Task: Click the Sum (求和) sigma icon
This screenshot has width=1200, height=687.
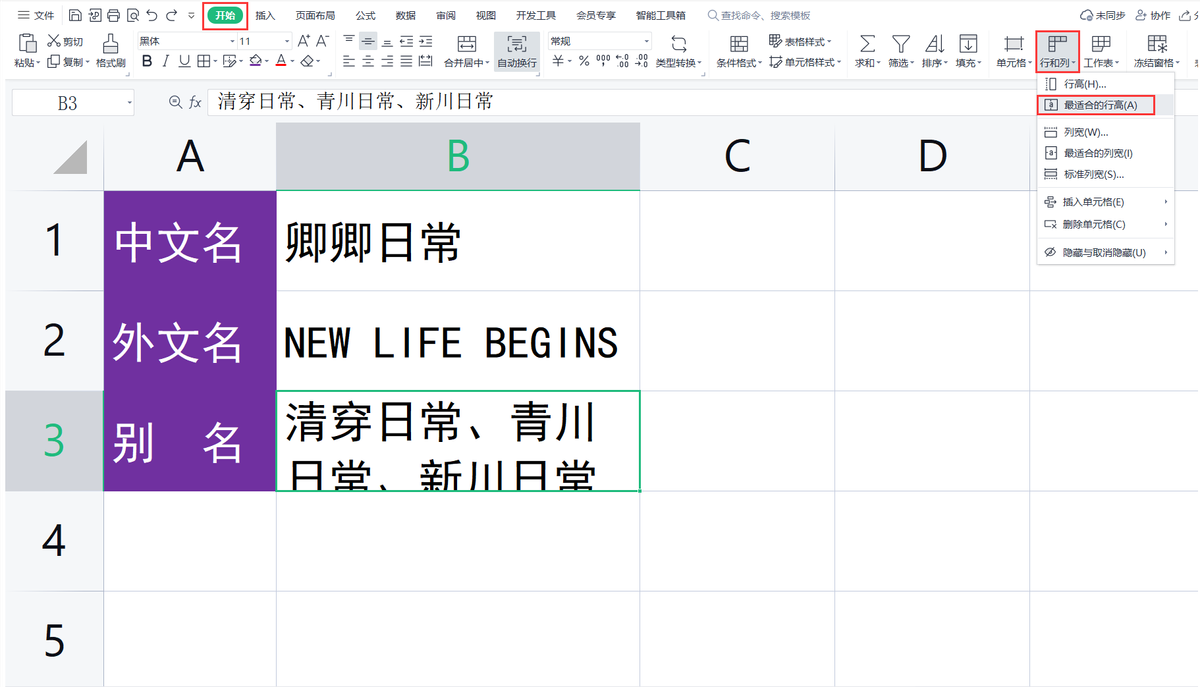Action: click(867, 43)
